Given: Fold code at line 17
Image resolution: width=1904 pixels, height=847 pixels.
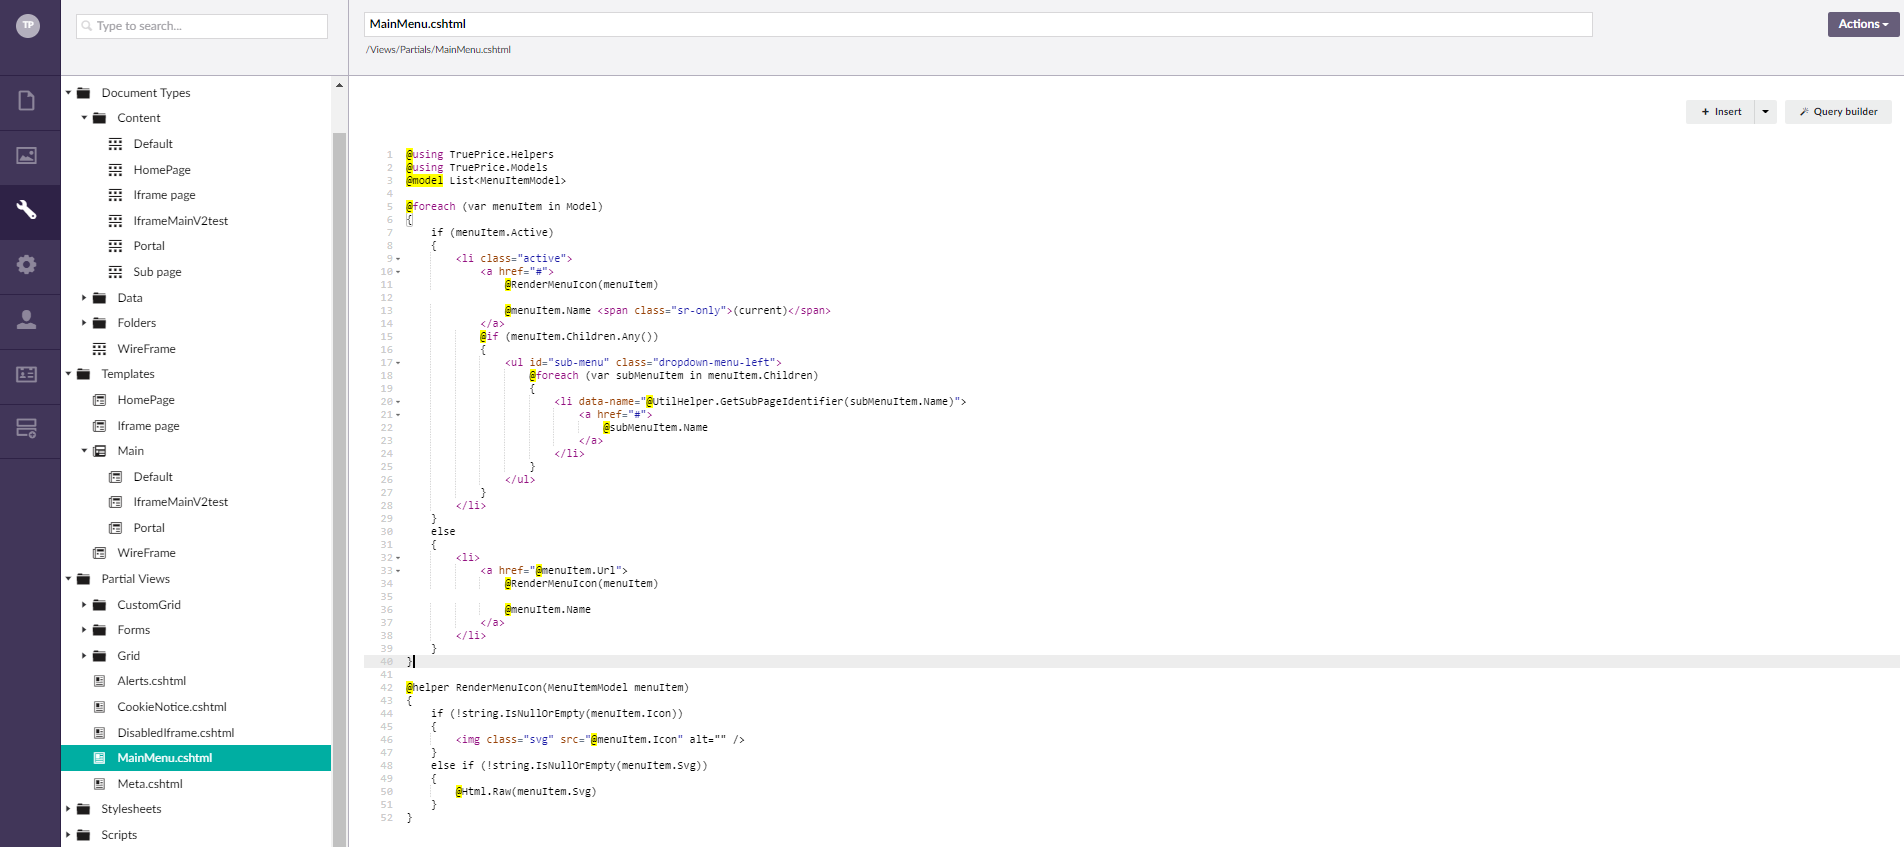Looking at the screenshot, I should (398, 363).
